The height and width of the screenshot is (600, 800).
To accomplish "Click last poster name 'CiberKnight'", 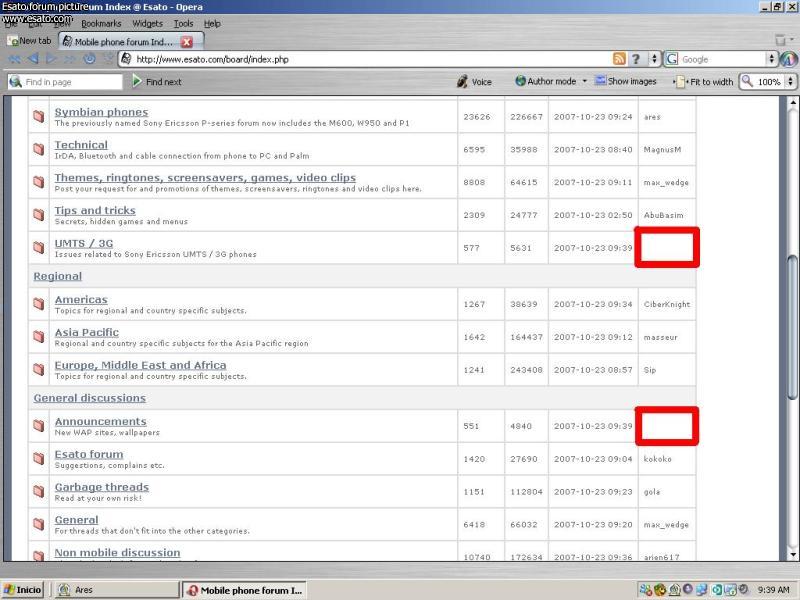I will (667, 305).
